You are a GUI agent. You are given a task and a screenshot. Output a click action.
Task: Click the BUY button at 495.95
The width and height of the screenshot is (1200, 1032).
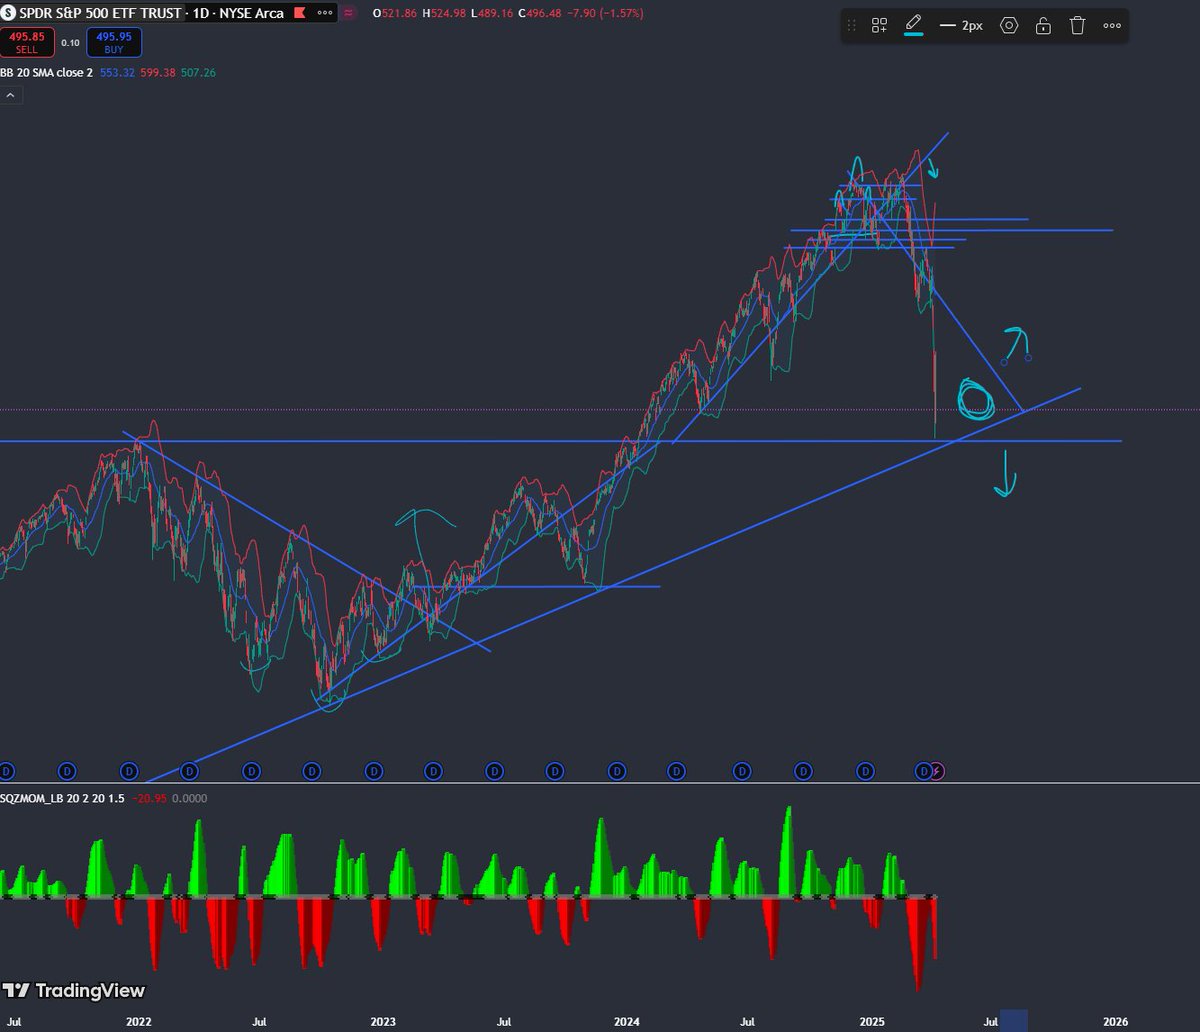tap(113, 42)
